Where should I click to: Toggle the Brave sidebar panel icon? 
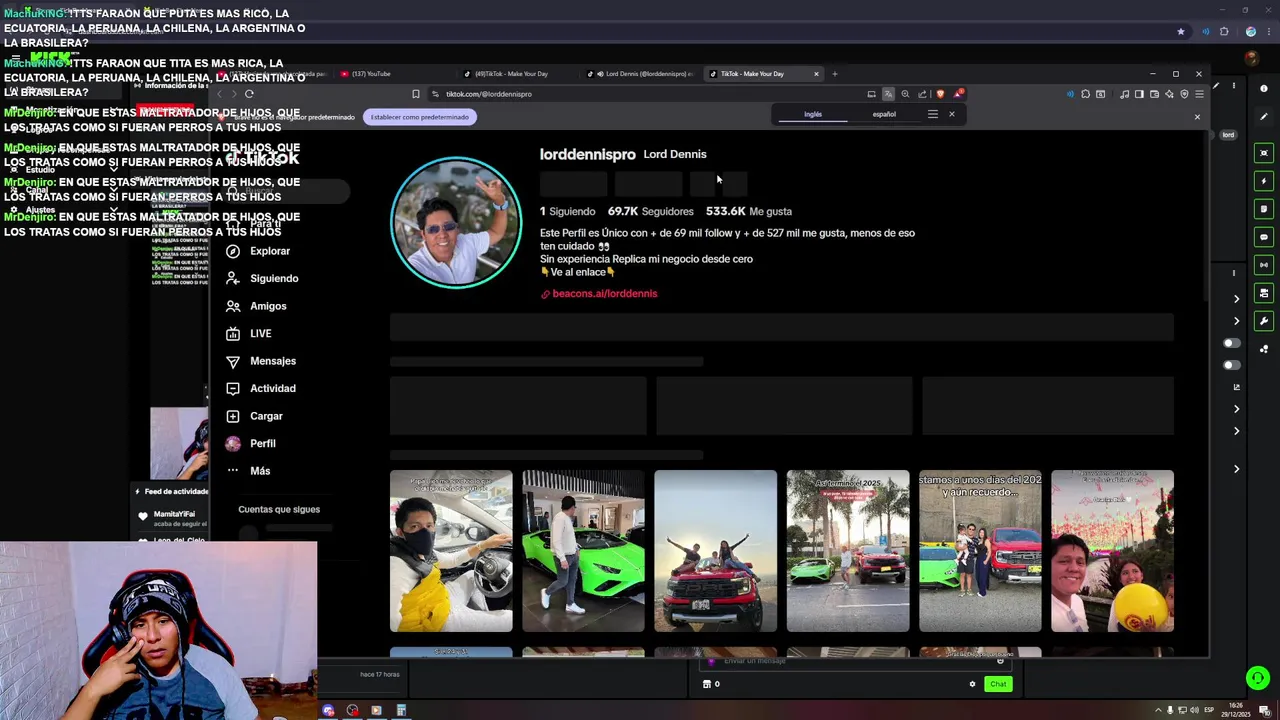coord(1139,94)
